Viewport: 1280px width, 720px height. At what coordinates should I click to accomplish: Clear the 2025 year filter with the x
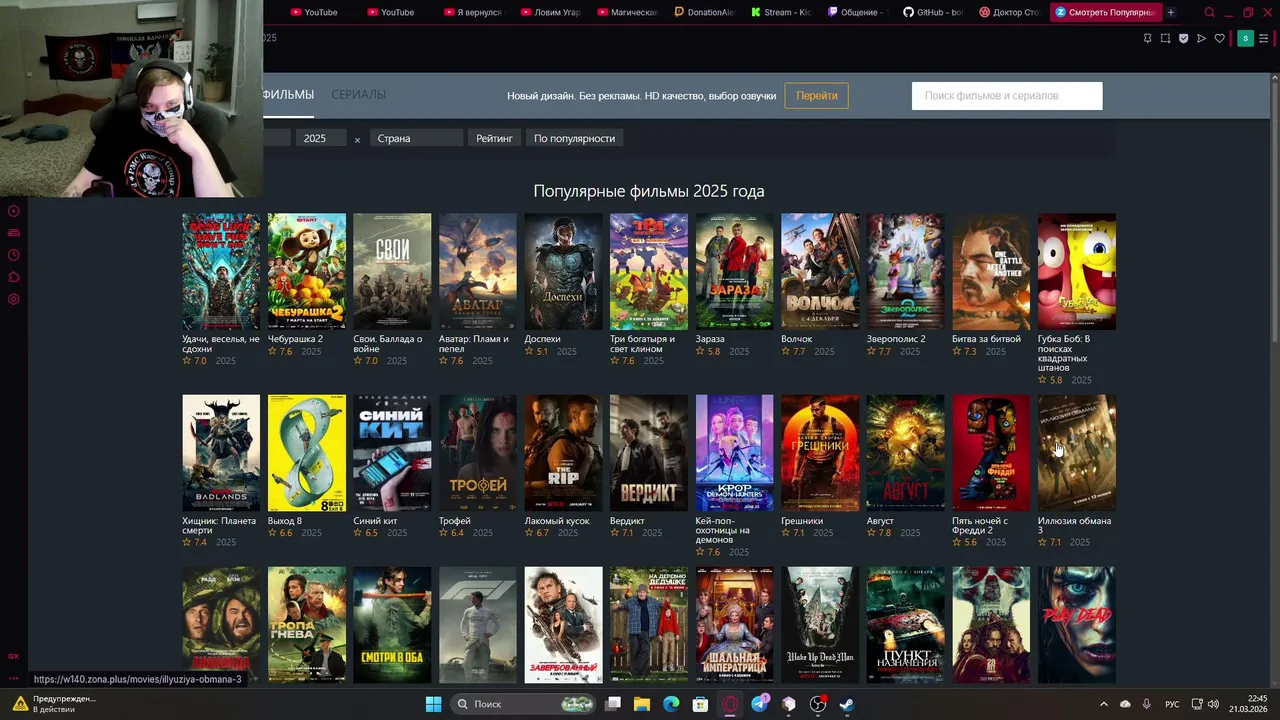tap(357, 139)
